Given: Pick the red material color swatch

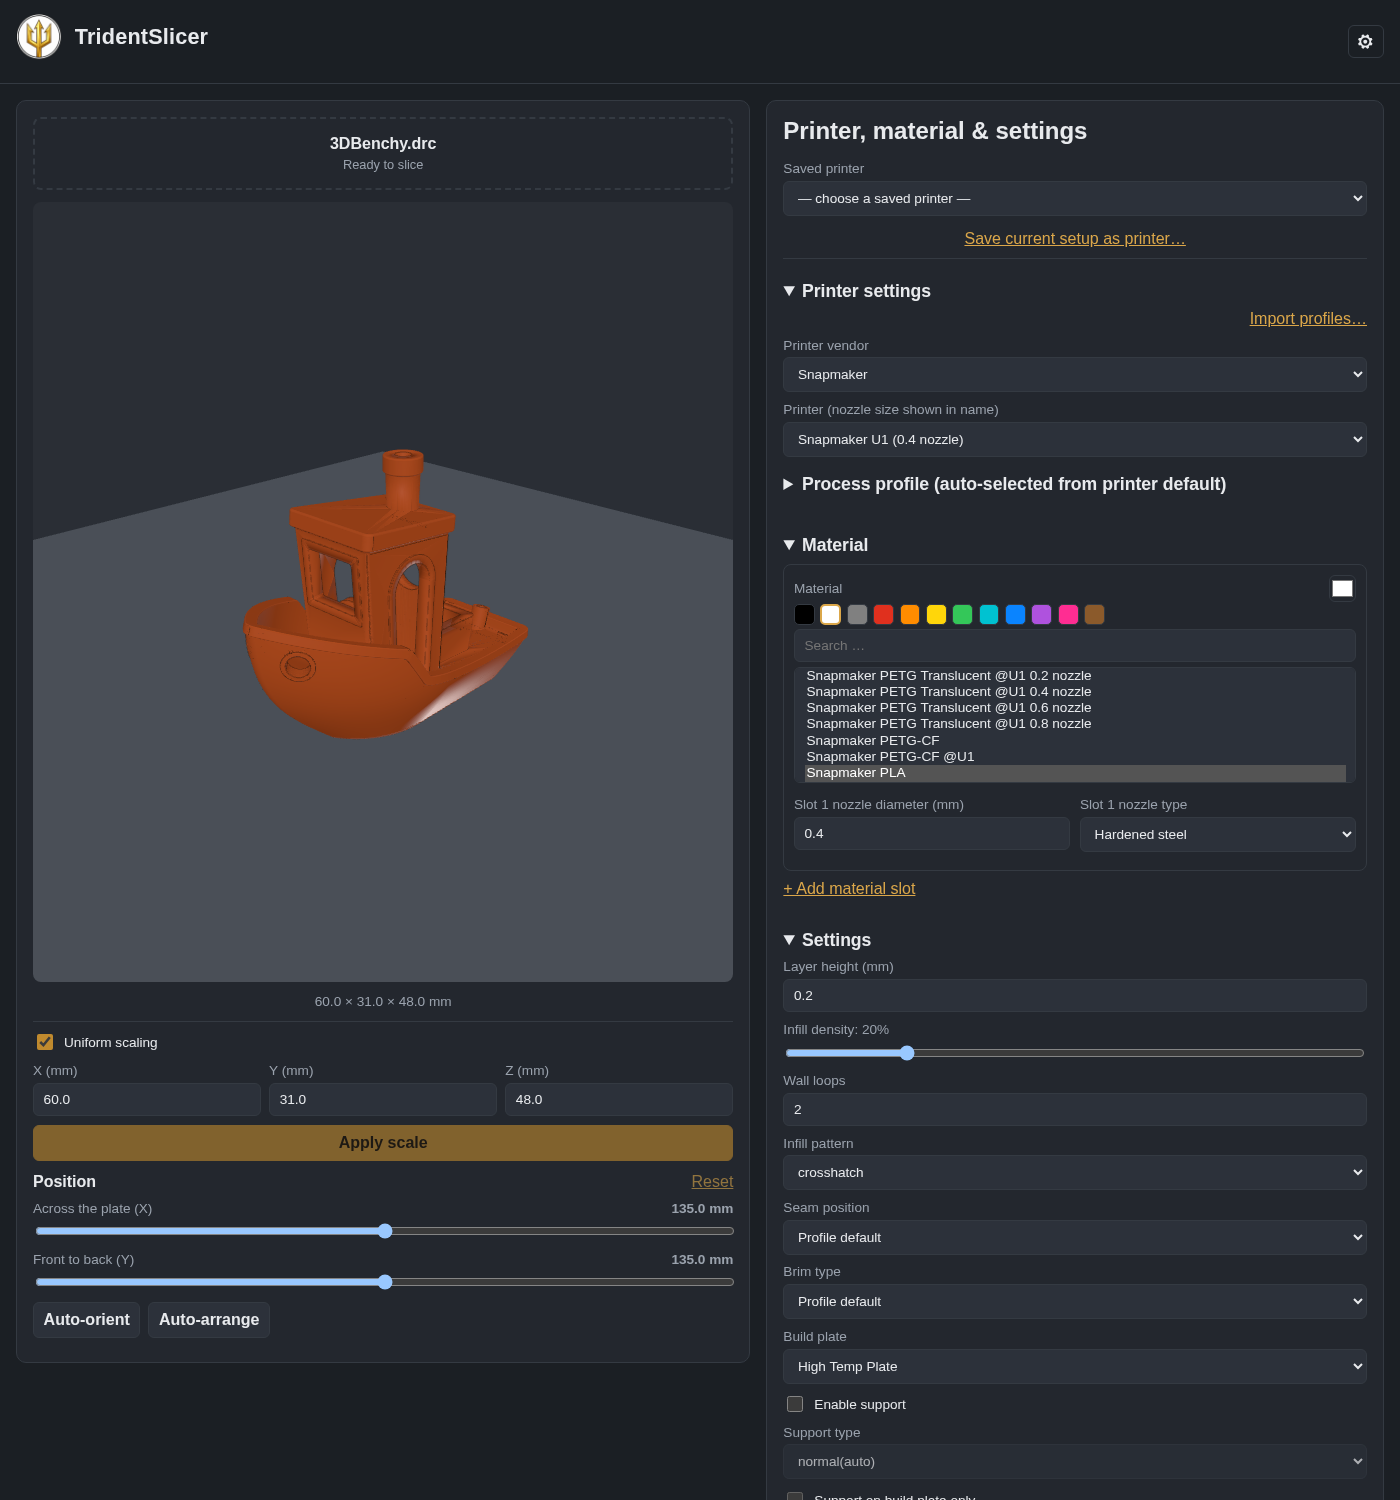Looking at the screenshot, I should tap(883, 614).
